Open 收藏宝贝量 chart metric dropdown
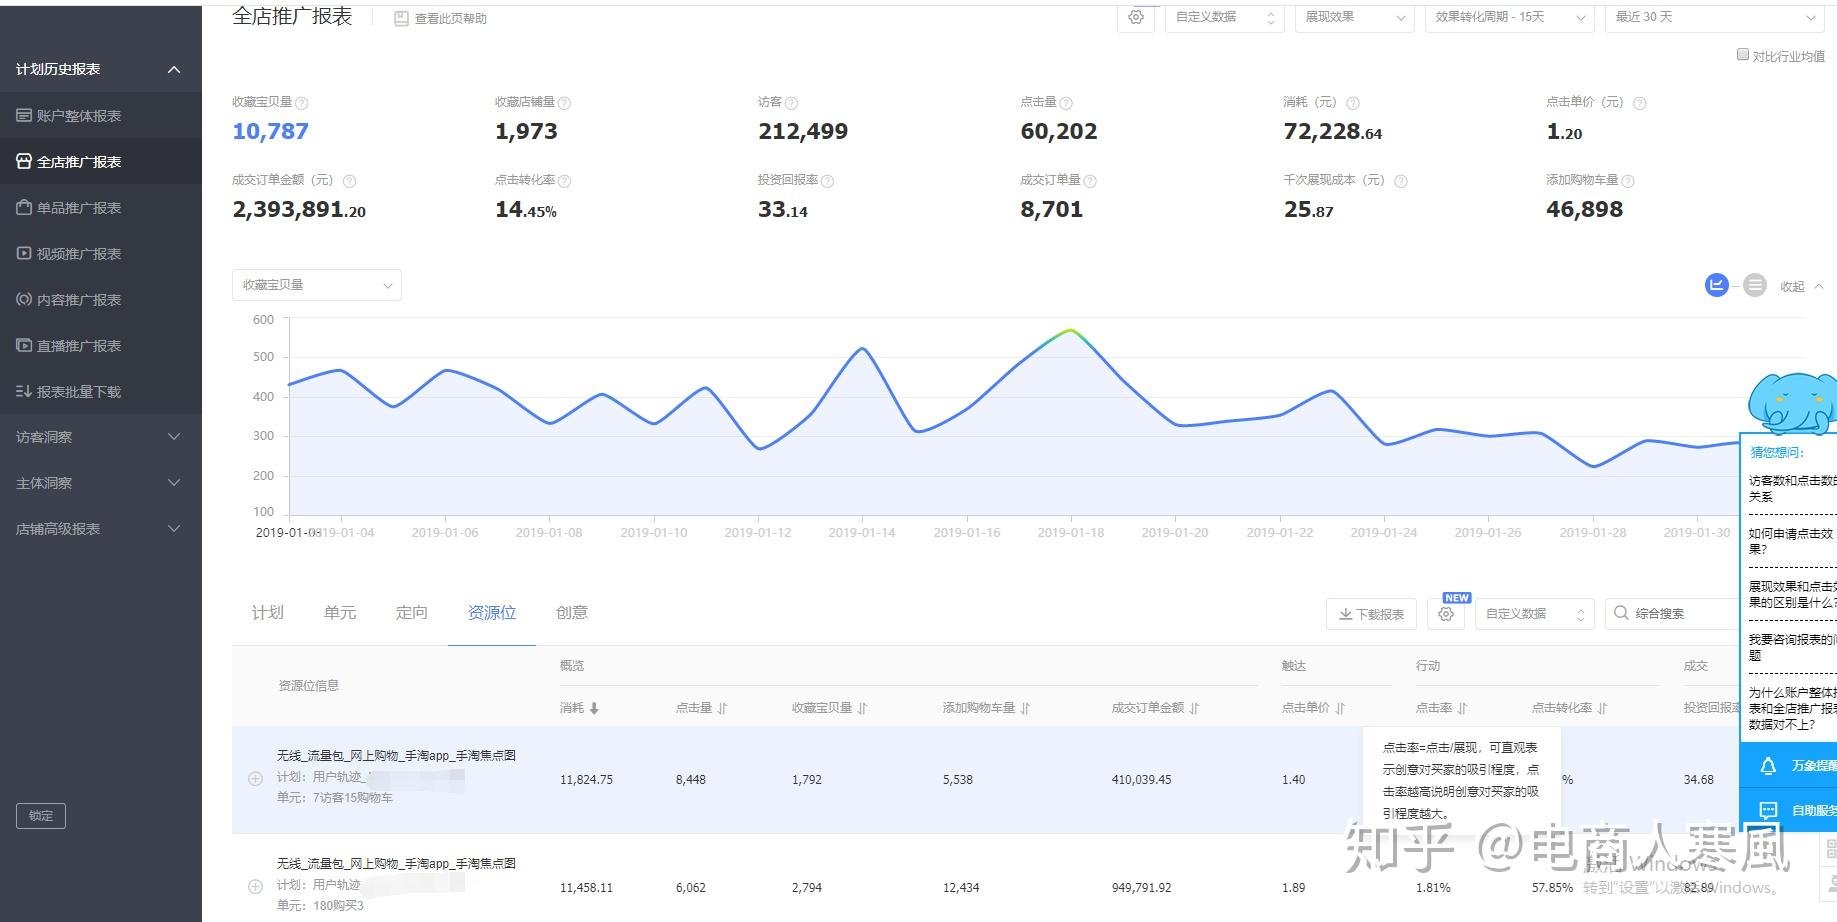1837x922 pixels. [317, 285]
